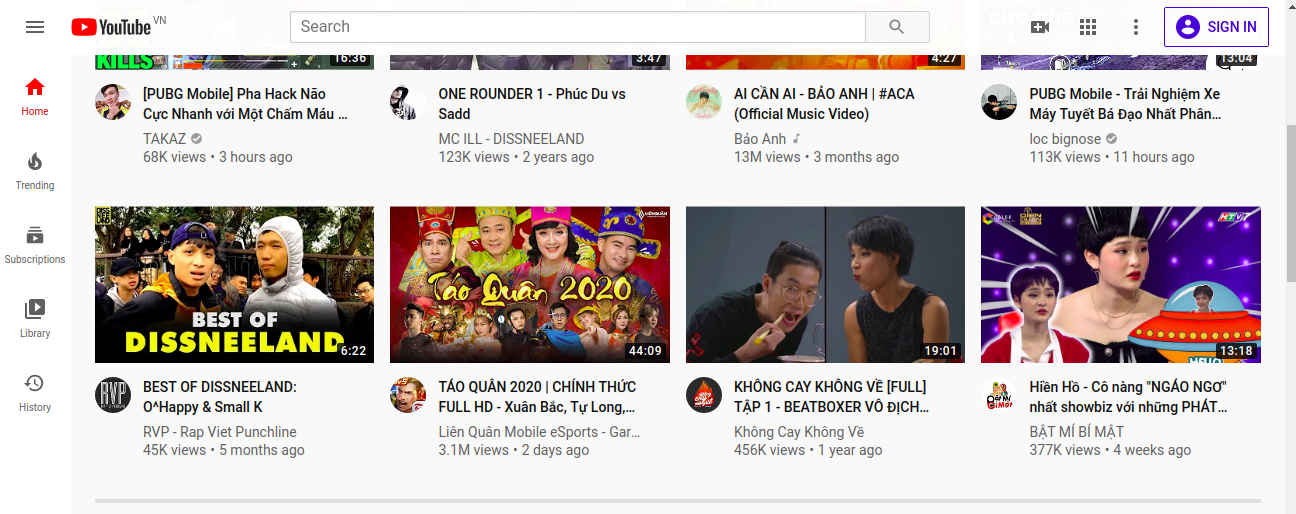Open the settings three-dot menu
This screenshot has width=1296, height=514.
tap(1136, 27)
